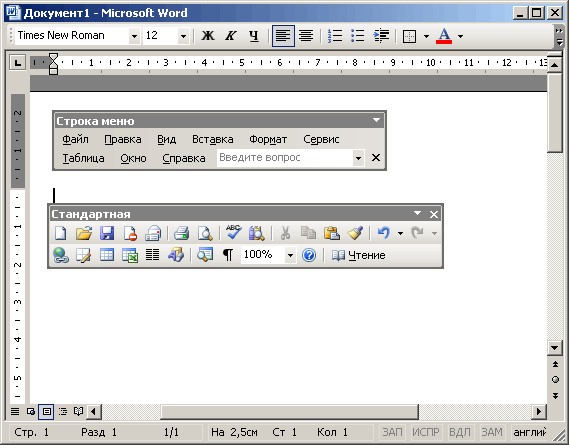Viewport: 569px width, 445px height.
Task: Click the Чтение reading layout button
Action: (359, 255)
